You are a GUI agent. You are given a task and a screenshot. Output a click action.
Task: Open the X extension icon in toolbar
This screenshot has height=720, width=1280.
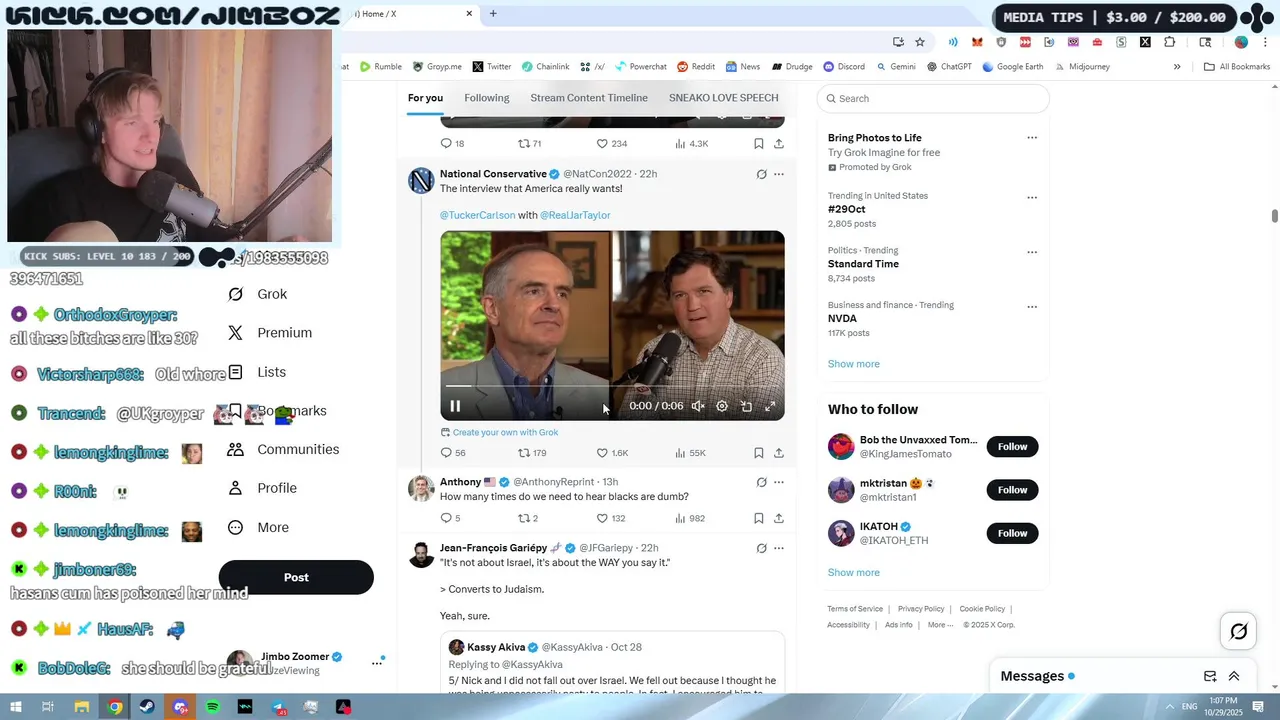pos(1145,42)
